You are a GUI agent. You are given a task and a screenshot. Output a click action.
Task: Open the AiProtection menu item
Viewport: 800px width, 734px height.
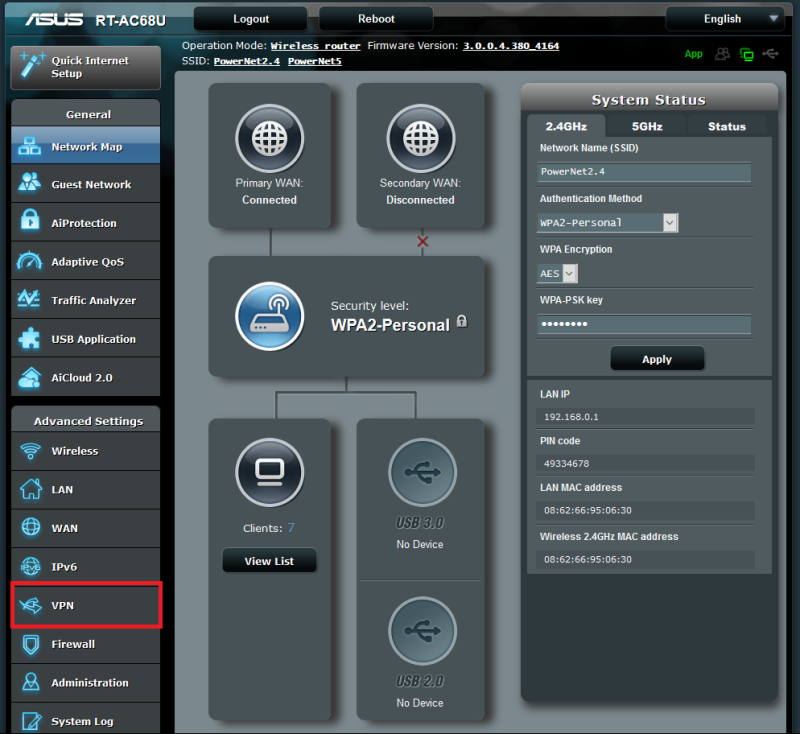[86, 223]
